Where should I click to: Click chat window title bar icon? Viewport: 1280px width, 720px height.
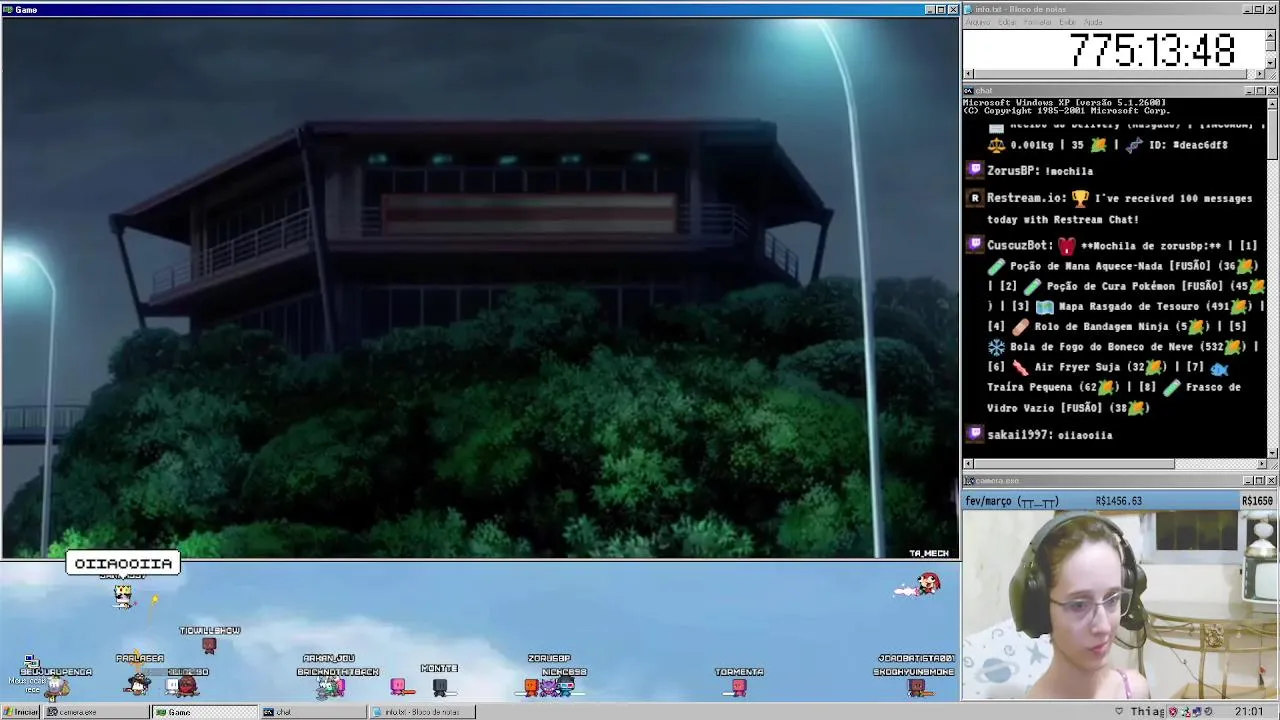[968, 91]
